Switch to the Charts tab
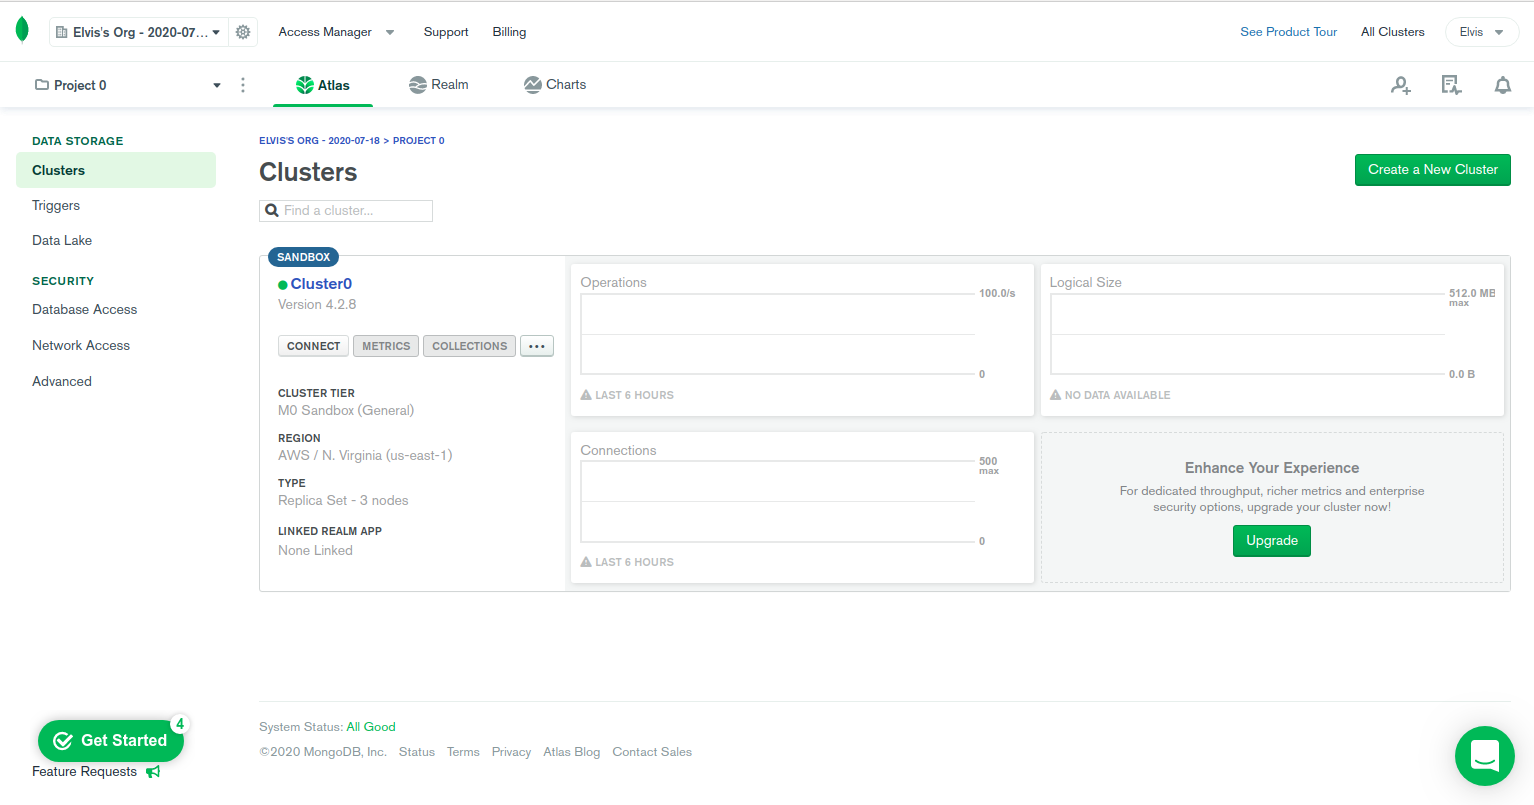Screen dimensions: 1534x805 pyautogui.click(x=555, y=85)
